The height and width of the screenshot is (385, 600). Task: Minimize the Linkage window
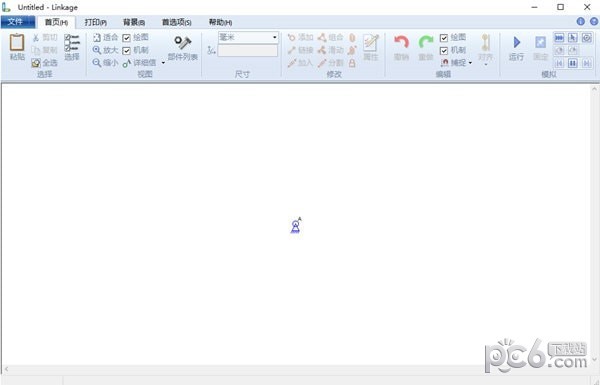(535, 7)
